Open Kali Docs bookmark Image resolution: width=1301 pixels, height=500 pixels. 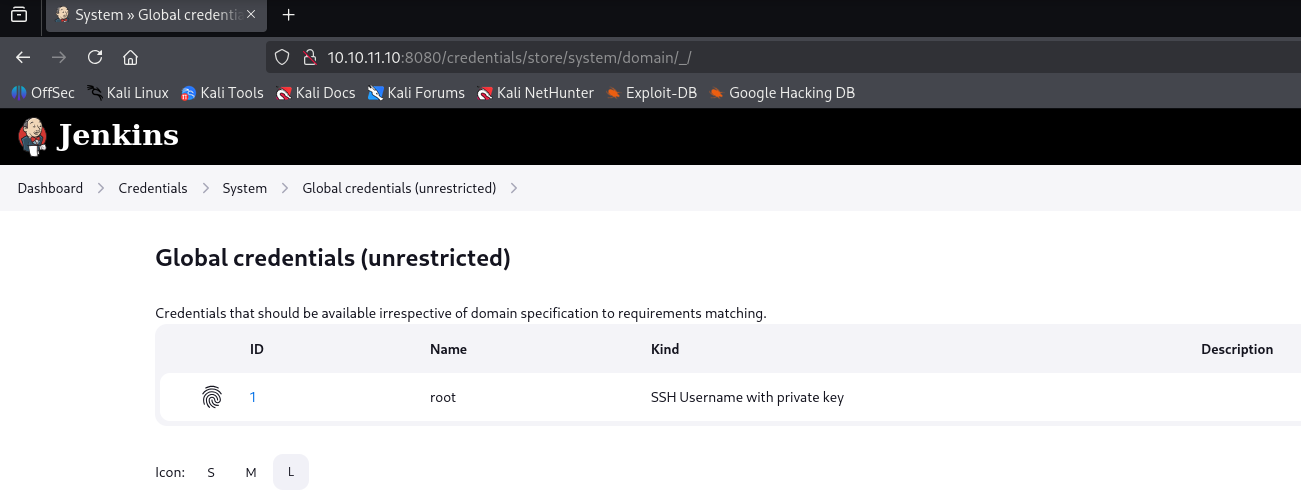[x=316, y=93]
